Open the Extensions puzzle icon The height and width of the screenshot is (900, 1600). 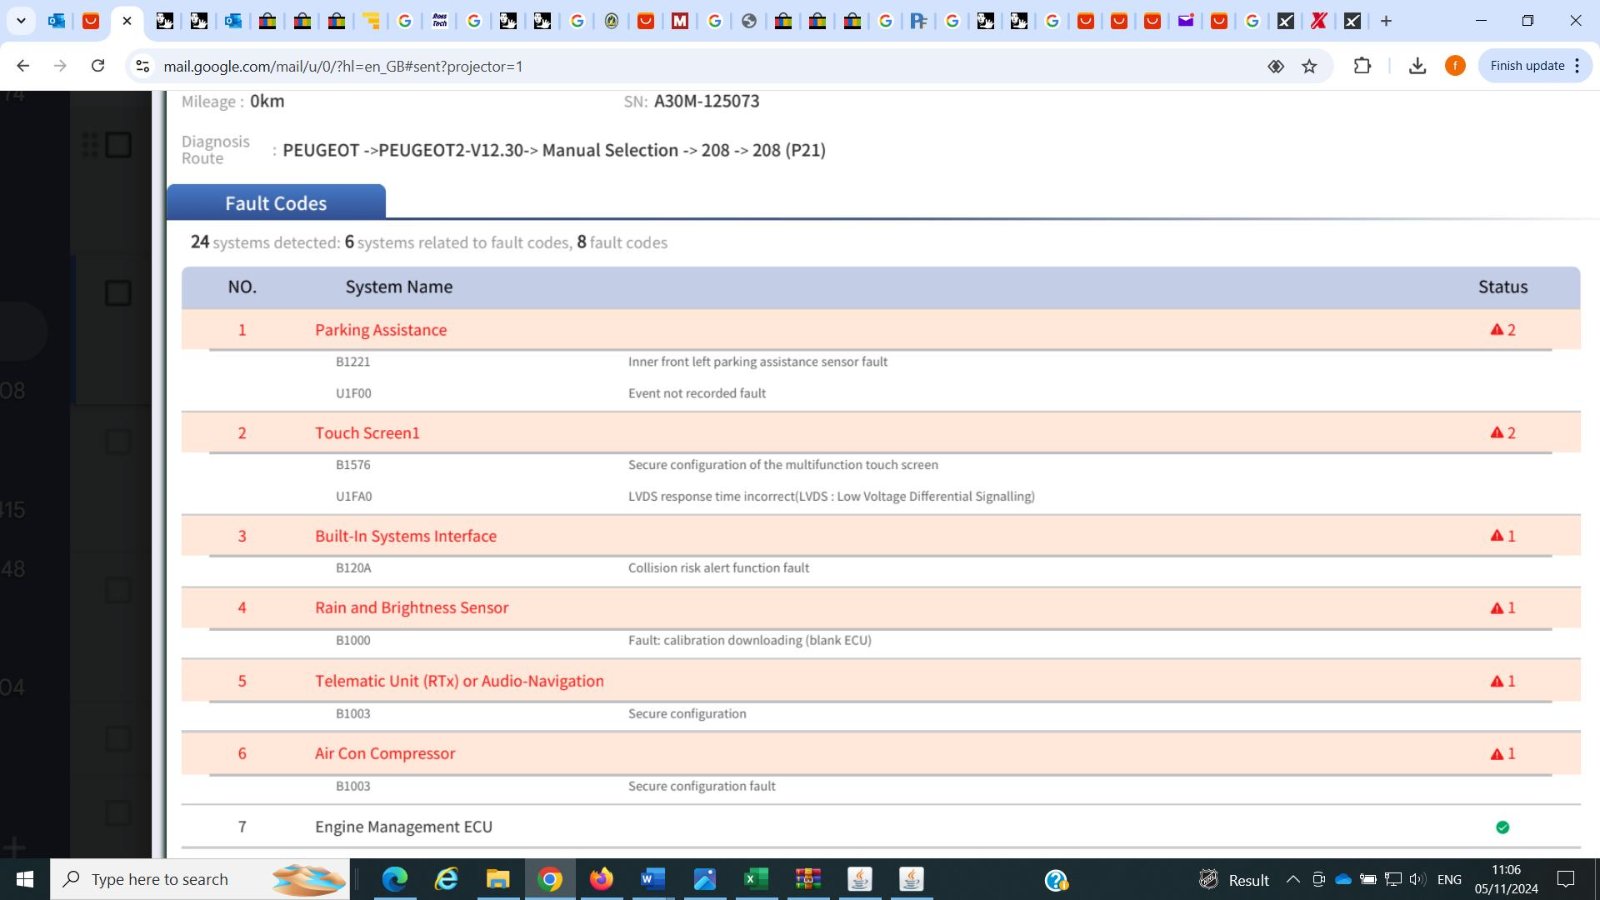1362,66
